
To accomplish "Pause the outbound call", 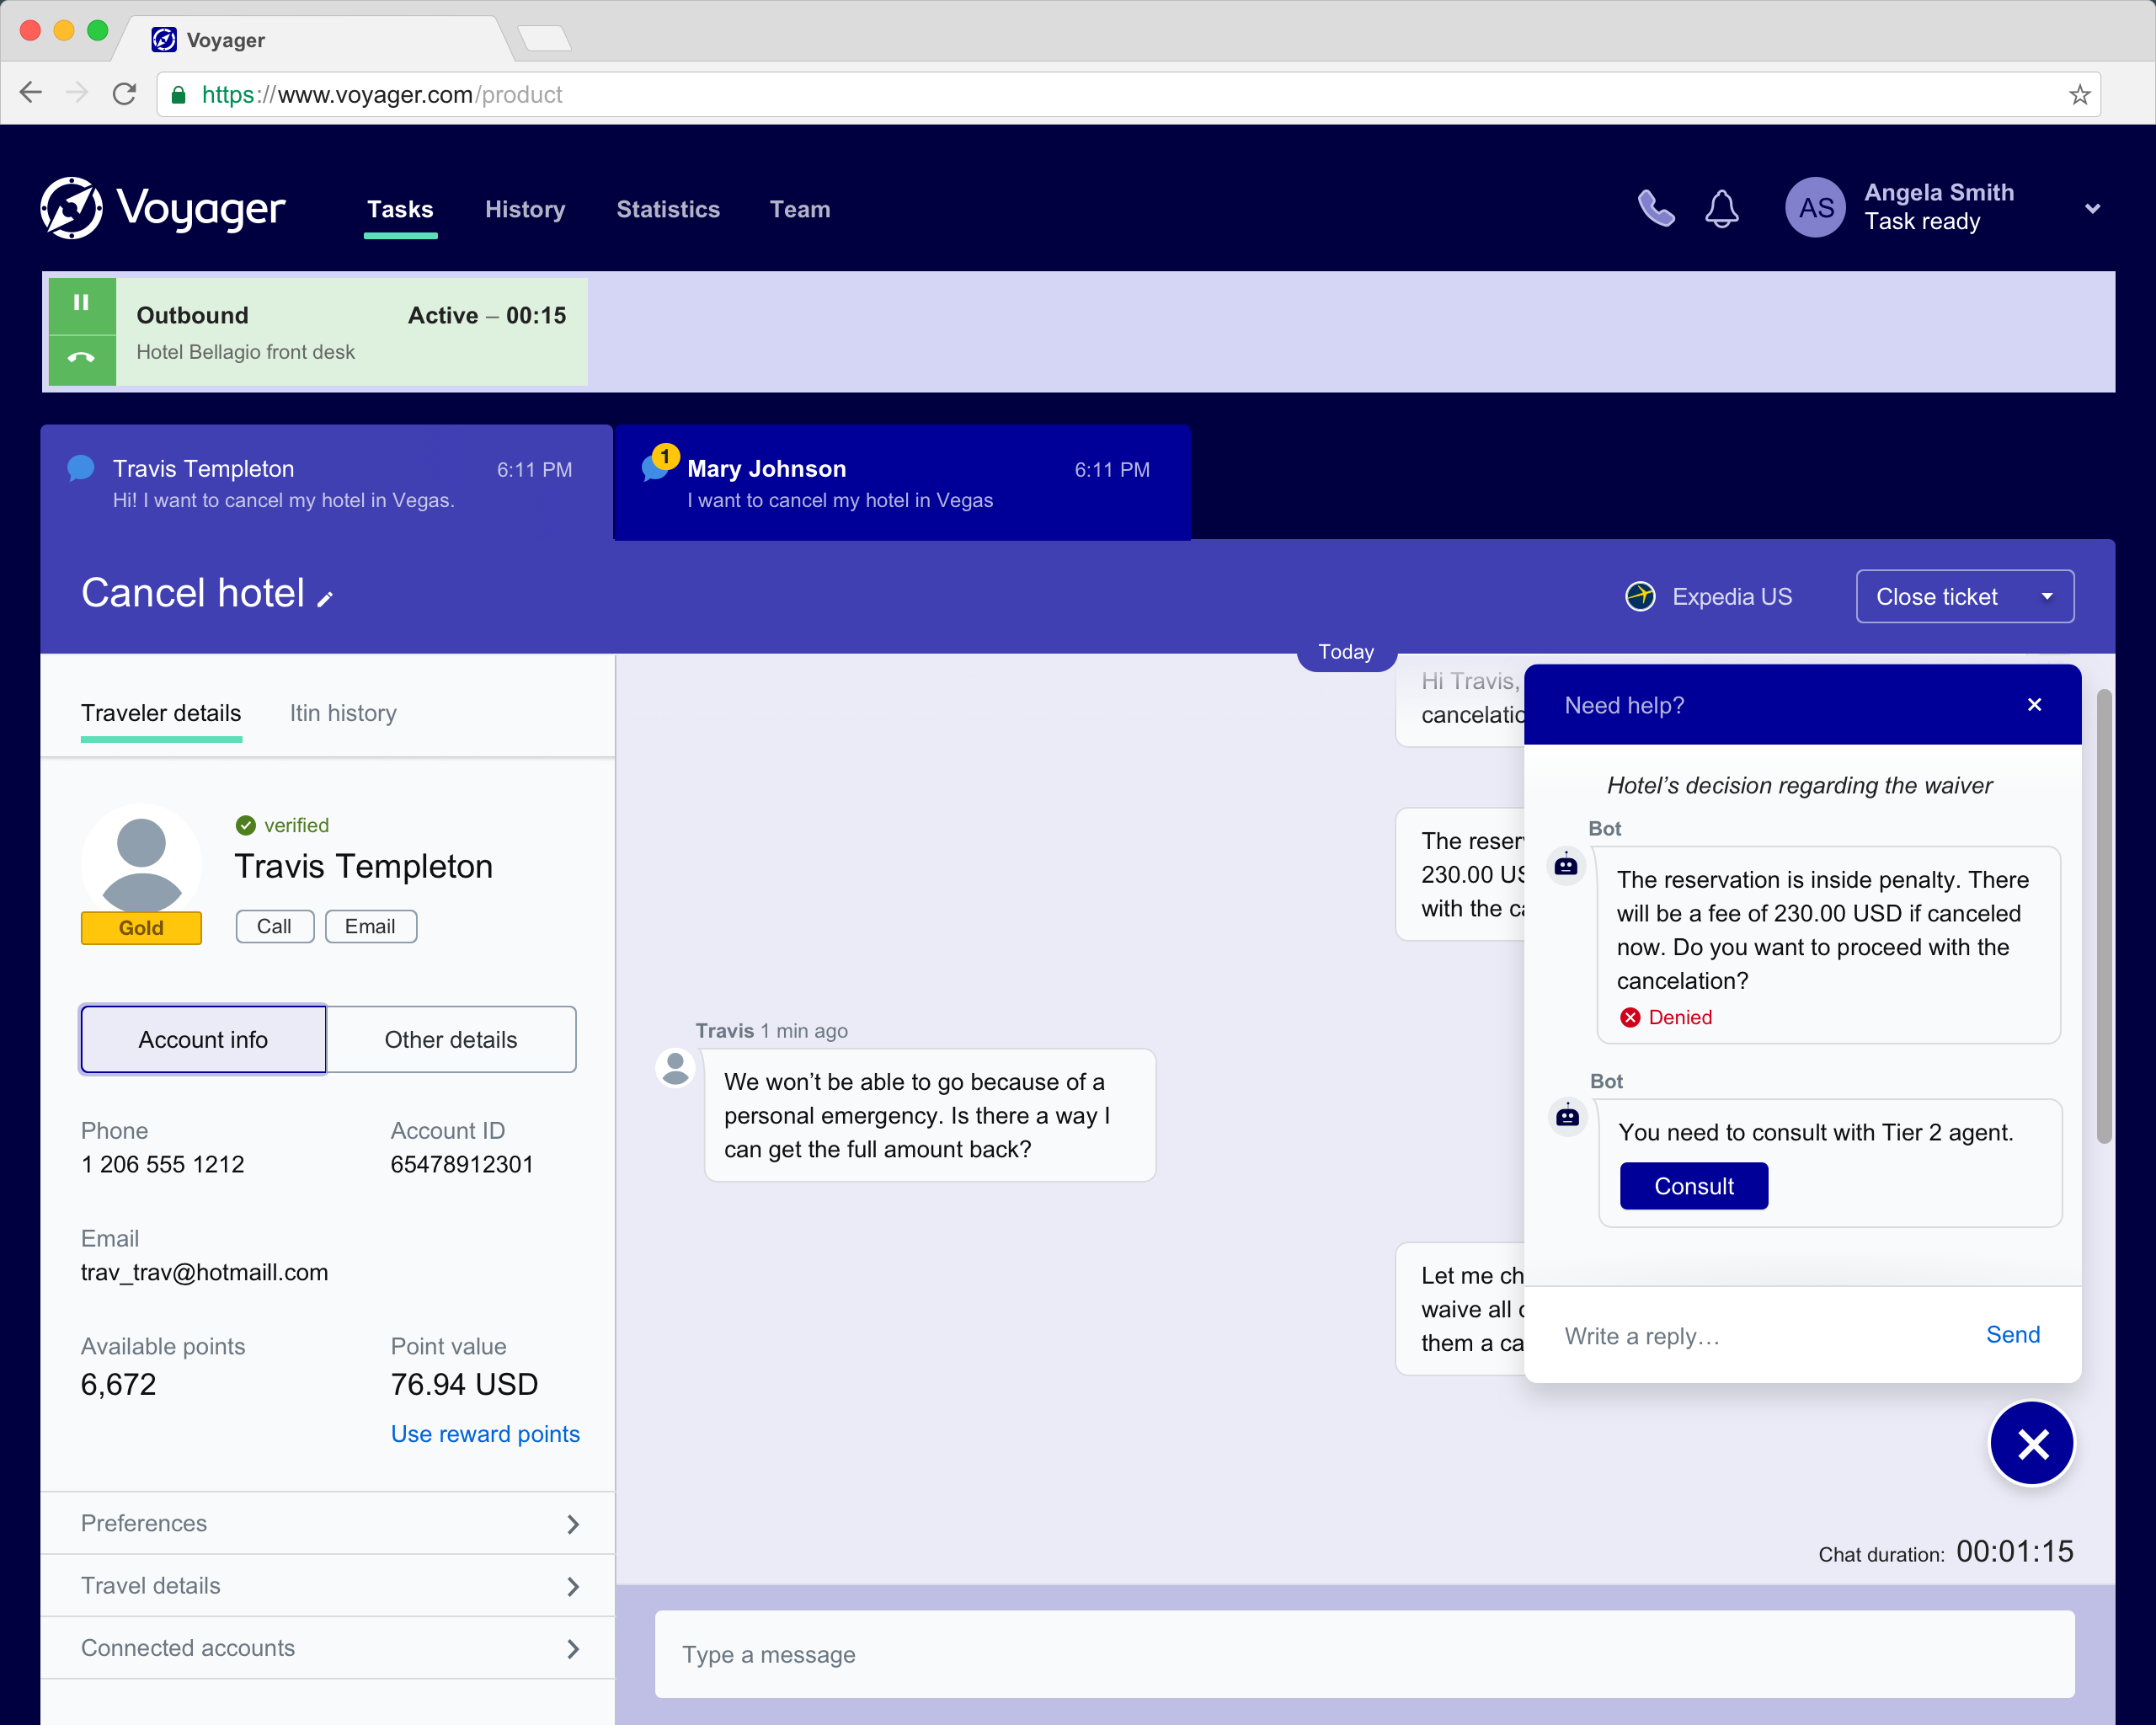I will [81, 302].
